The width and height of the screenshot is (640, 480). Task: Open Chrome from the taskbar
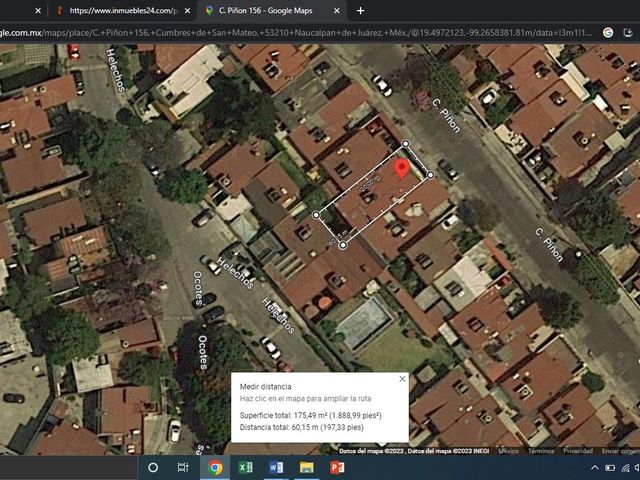pos(215,467)
